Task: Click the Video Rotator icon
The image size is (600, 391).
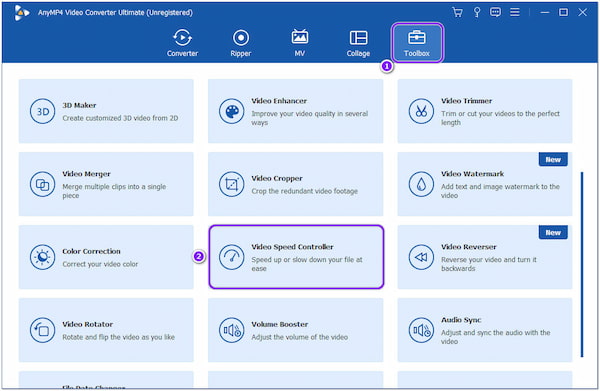Action: pos(42,330)
